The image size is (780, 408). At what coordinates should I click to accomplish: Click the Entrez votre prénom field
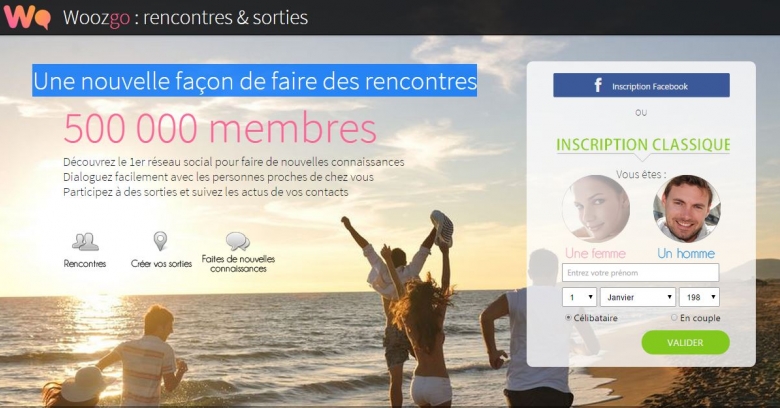640,273
